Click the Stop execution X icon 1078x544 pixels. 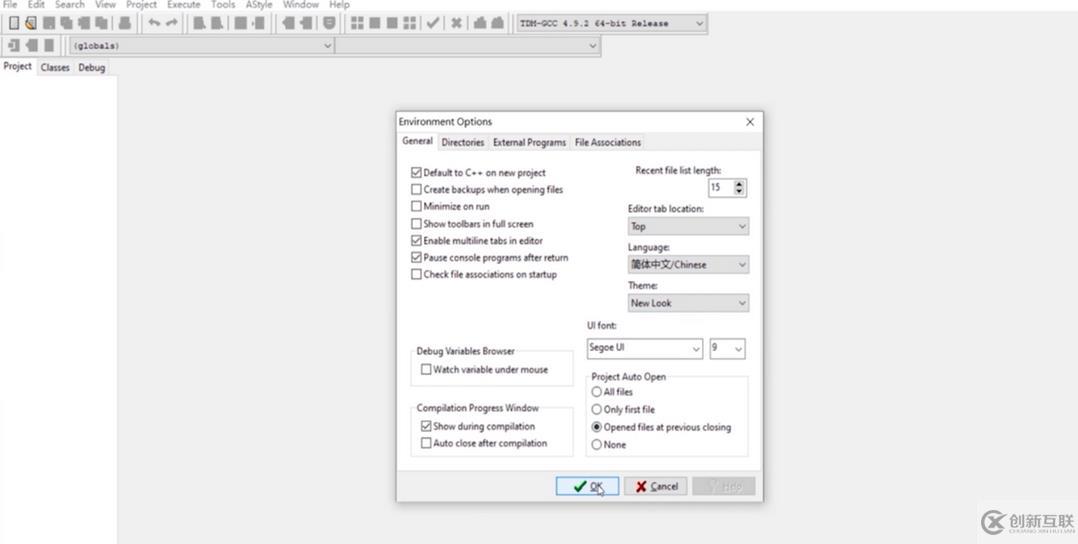[456, 23]
